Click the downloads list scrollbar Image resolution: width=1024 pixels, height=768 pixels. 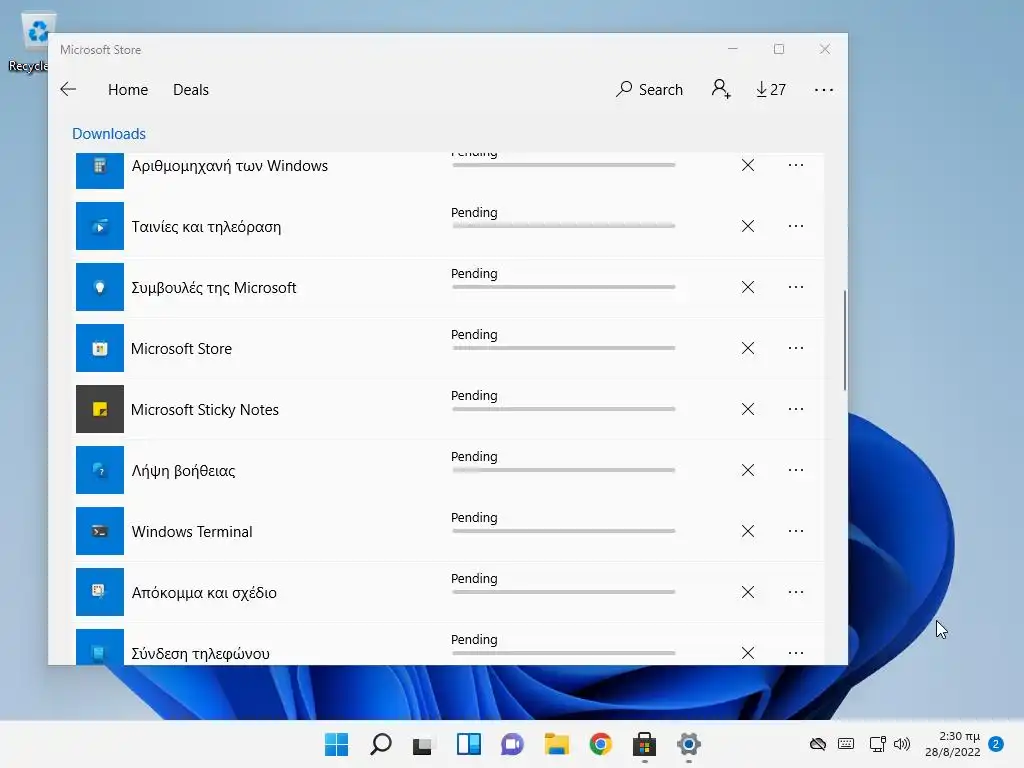[844, 340]
